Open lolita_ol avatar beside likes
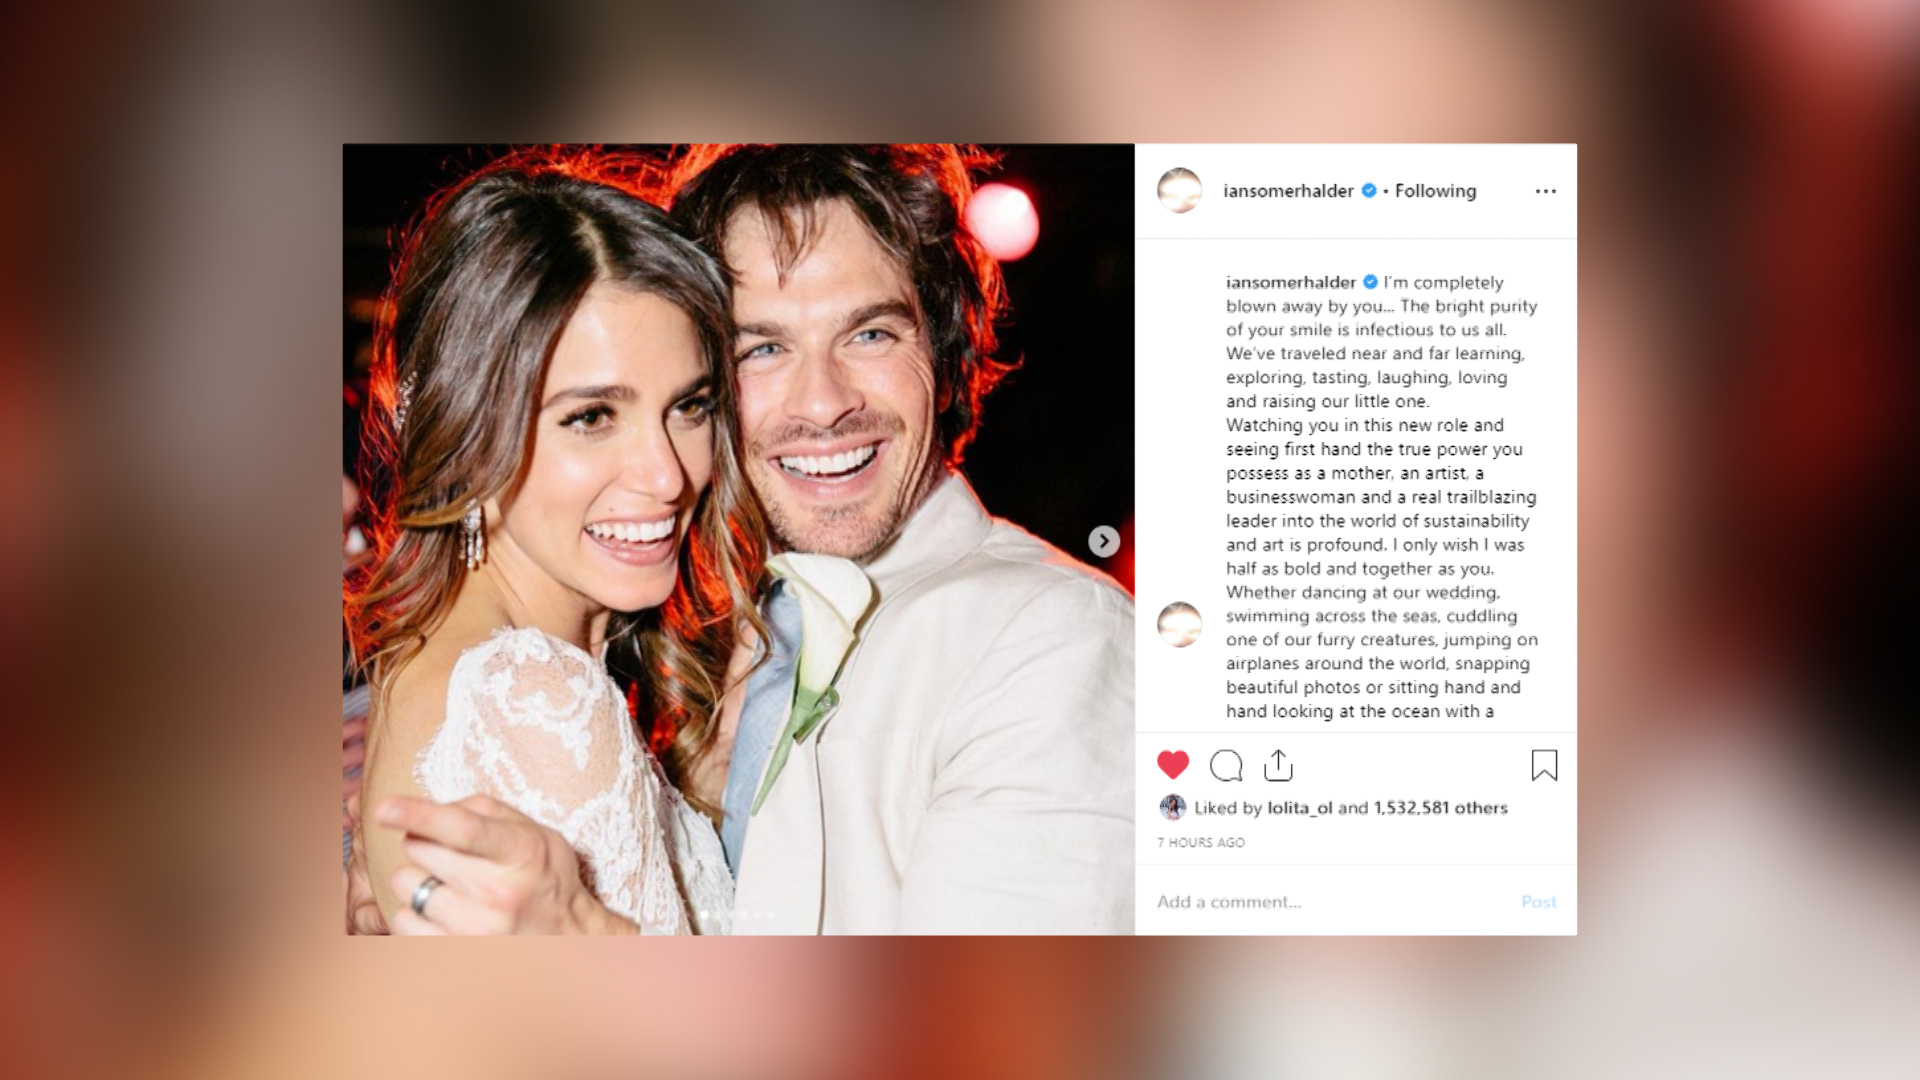Viewport: 1920px width, 1080px height. 1173,807
